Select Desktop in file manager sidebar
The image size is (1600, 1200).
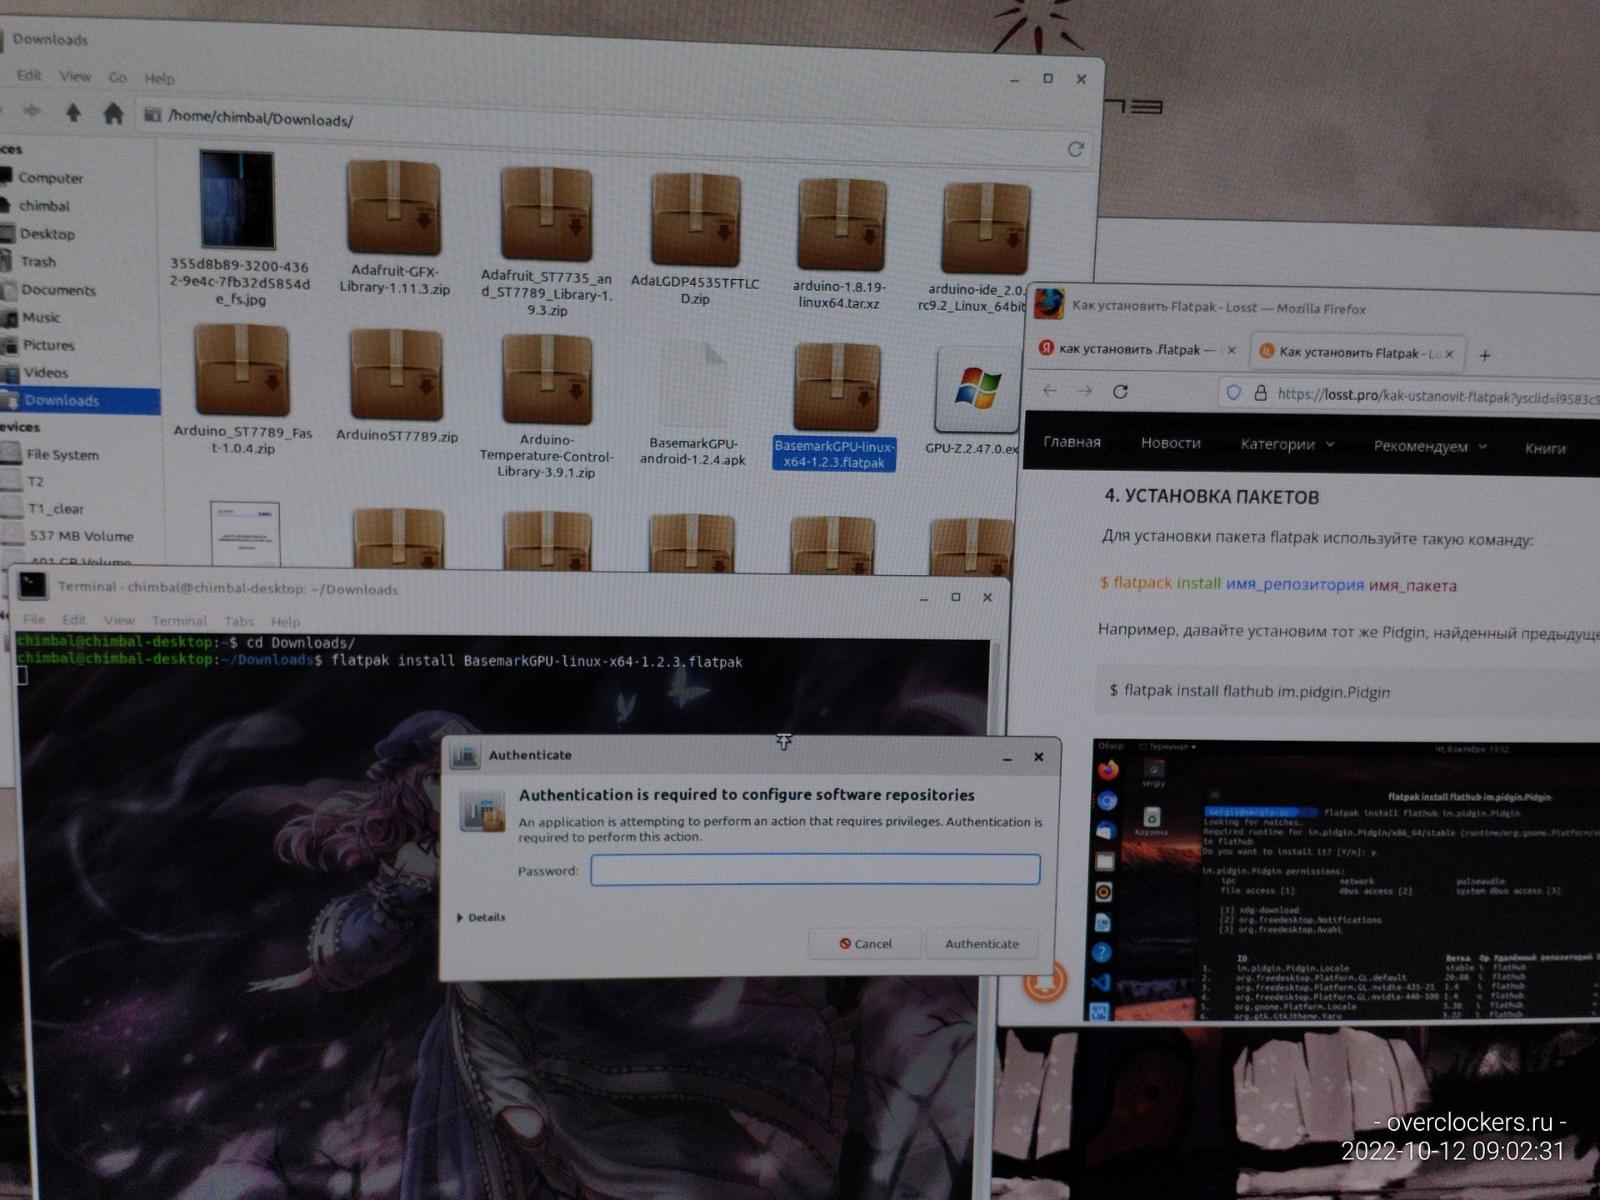tap(39, 233)
